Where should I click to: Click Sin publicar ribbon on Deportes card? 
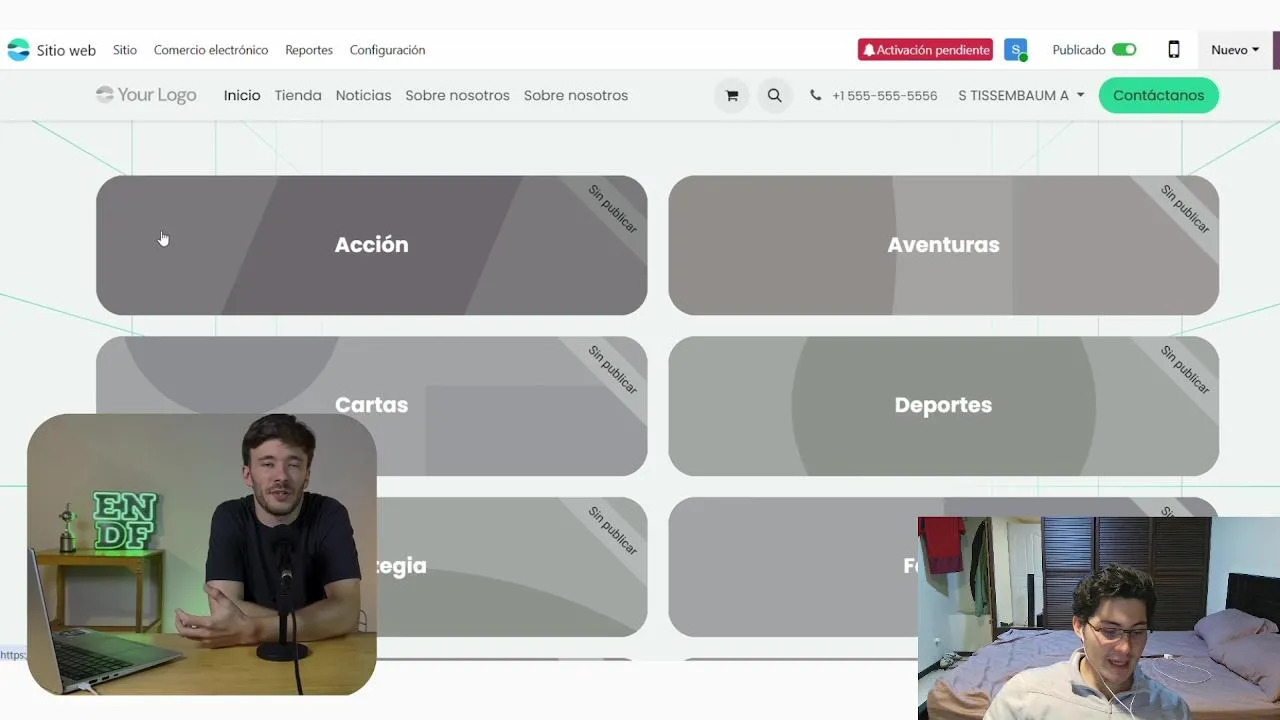1185,370
